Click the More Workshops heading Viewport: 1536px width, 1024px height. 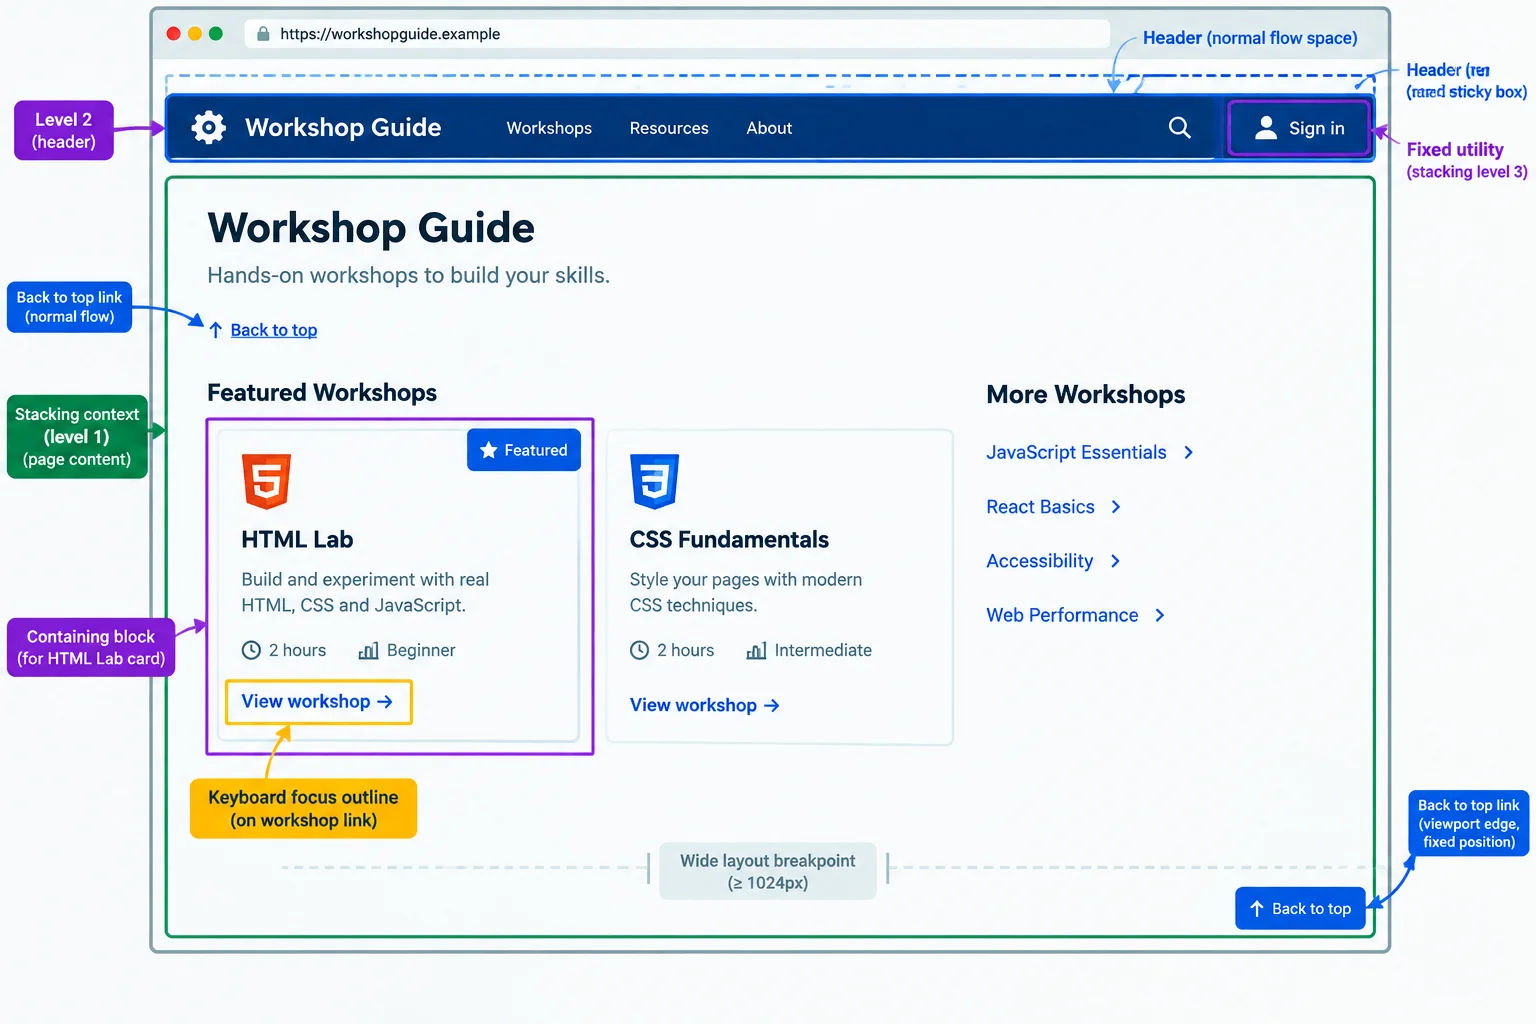coord(1086,395)
